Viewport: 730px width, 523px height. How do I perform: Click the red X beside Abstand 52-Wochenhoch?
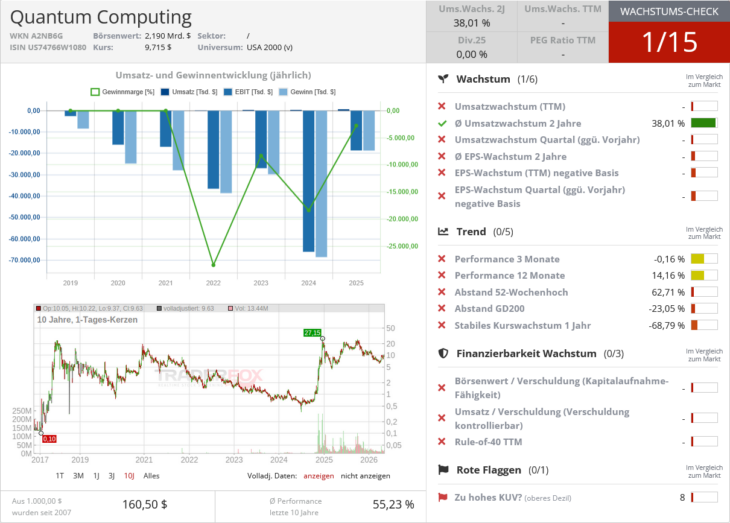pyautogui.click(x=442, y=292)
